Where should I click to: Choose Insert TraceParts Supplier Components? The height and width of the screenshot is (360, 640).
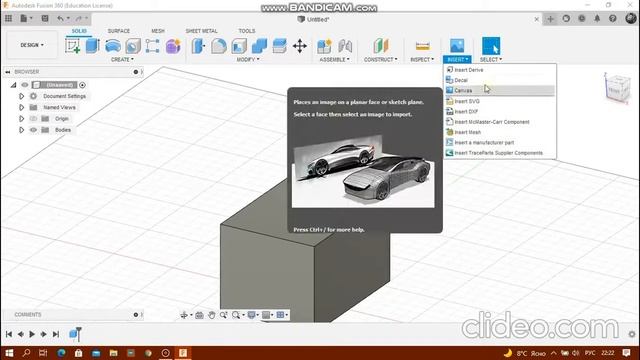pyautogui.click(x=500, y=153)
